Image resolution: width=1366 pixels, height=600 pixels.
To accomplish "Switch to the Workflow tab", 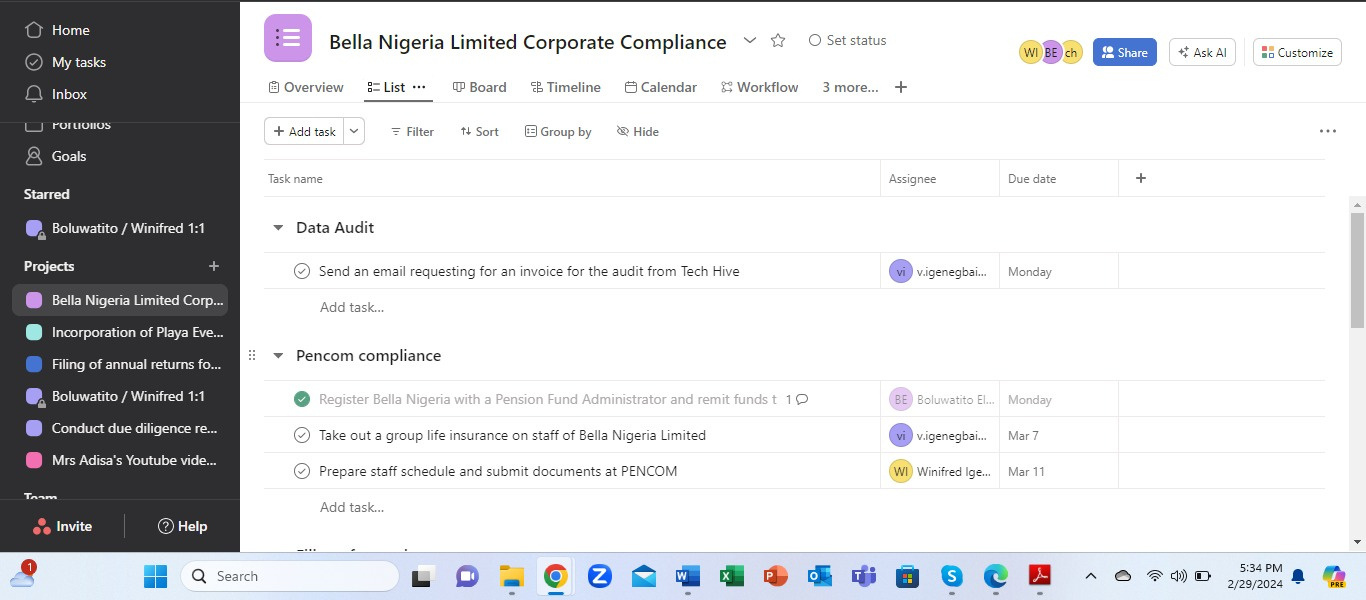I will pos(760,87).
